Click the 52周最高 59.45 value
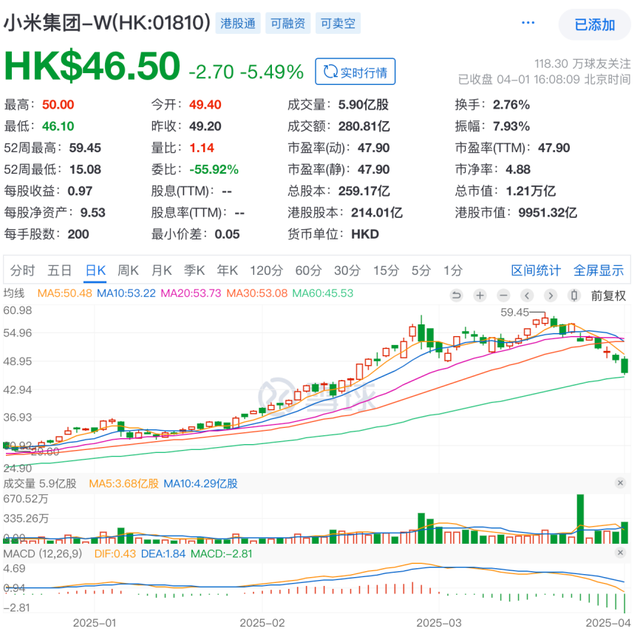Screen dimensions: 640x634 click(85, 148)
